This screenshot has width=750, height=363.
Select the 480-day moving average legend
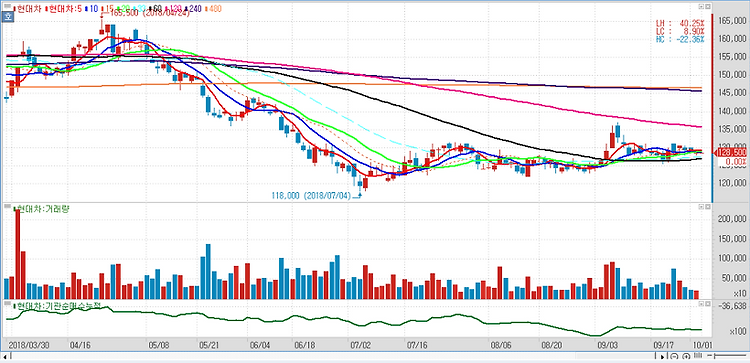click(214, 9)
